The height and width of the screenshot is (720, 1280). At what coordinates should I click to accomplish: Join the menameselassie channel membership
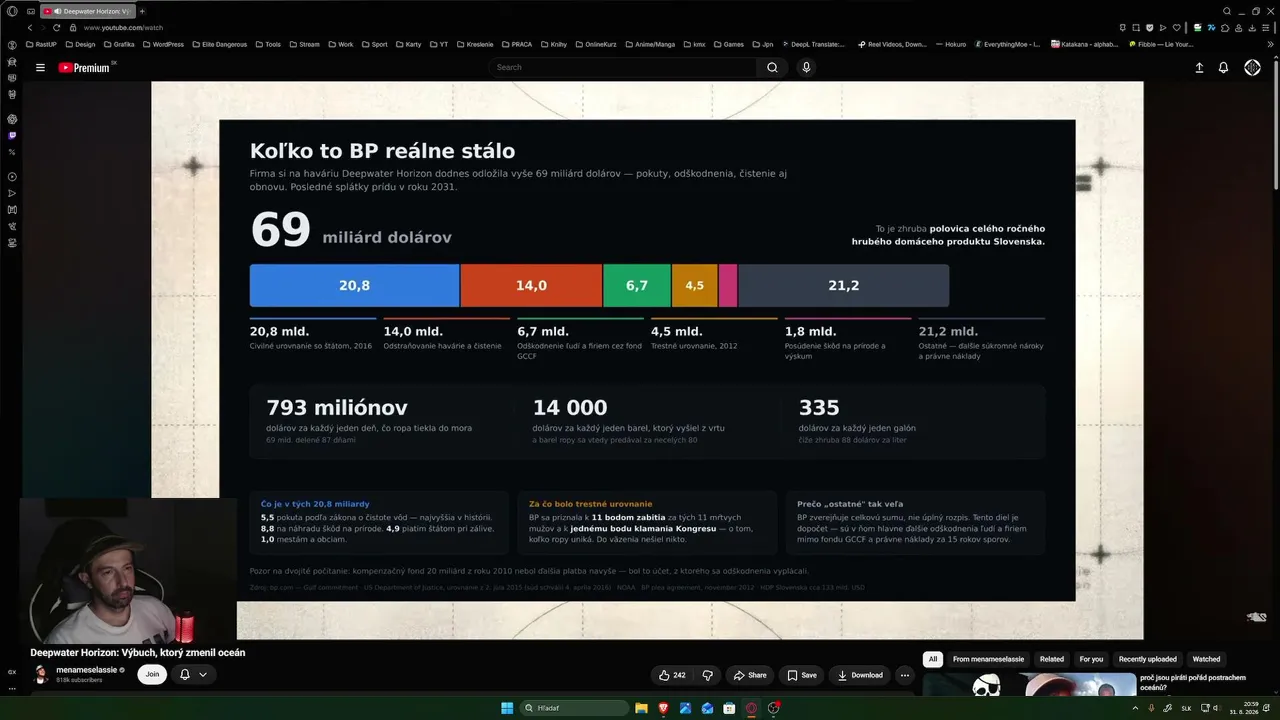coord(152,675)
